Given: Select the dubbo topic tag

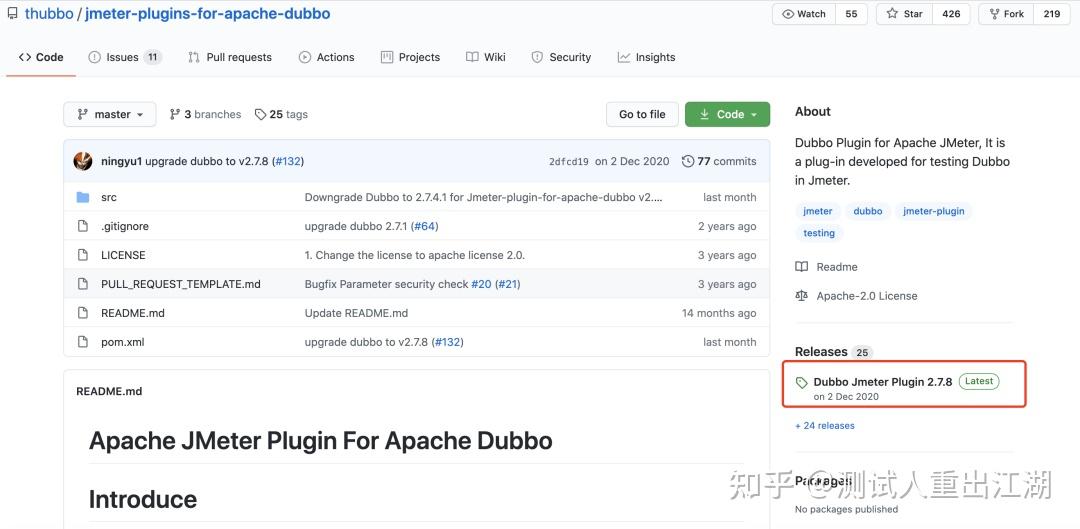Looking at the screenshot, I should tap(868, 211).
